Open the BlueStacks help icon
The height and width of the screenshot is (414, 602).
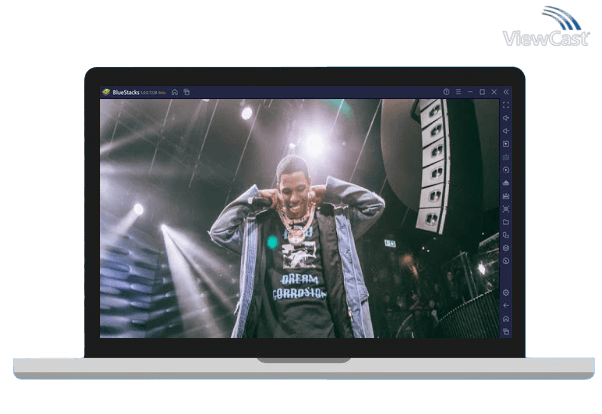pyautogui.click(x=446, y=92)
